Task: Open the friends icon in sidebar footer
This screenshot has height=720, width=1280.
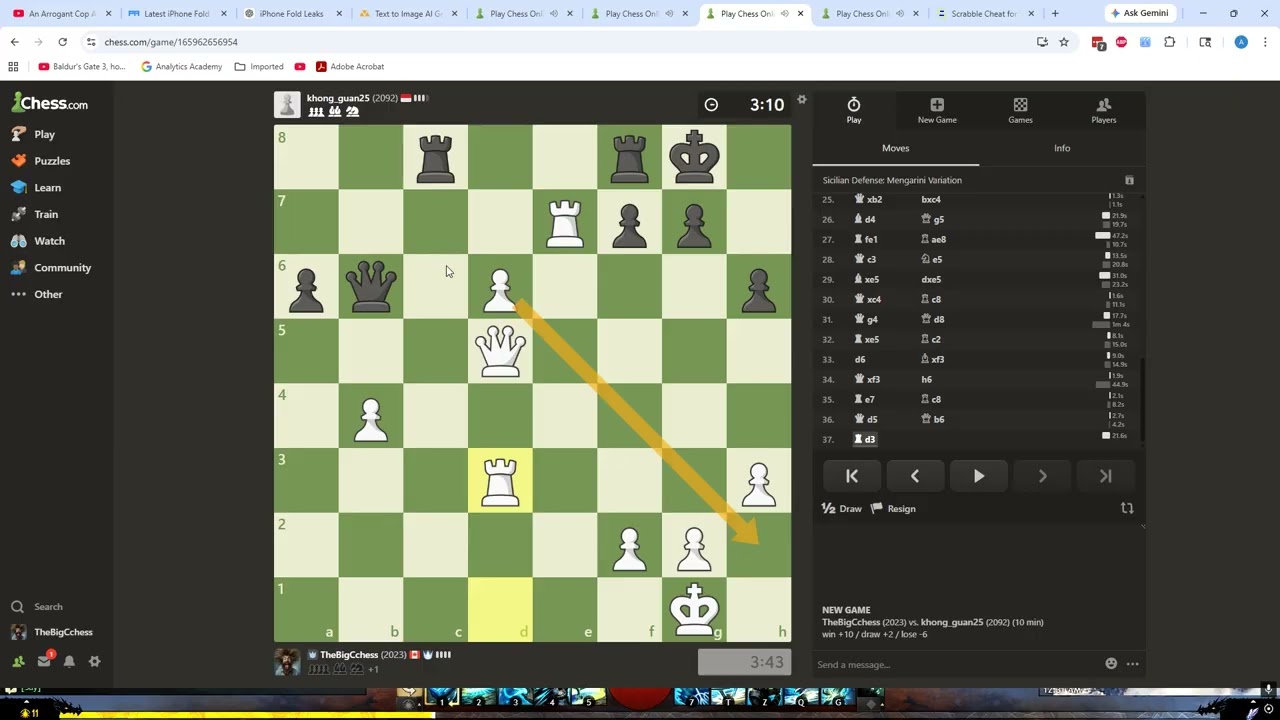Action: 18,661
